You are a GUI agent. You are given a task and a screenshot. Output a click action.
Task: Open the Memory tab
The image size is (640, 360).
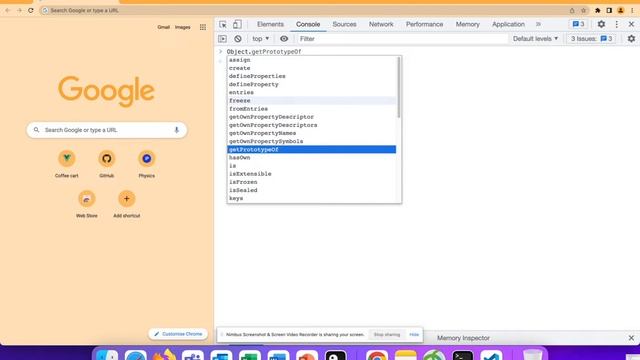click(x=468, y=24)
